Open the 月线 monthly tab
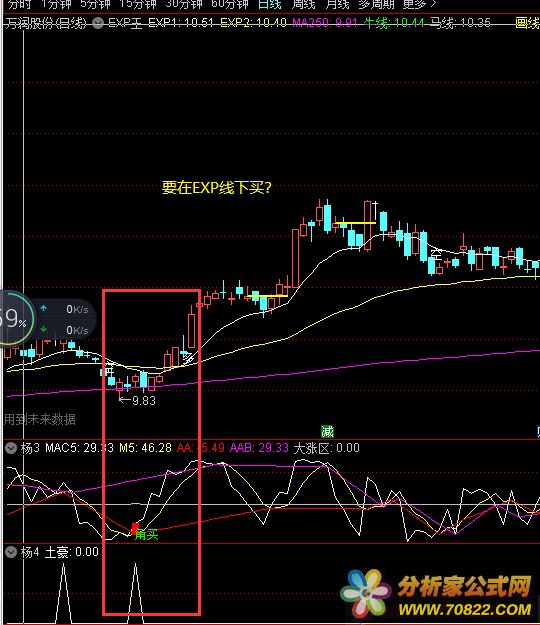 (x=338, y=4)
